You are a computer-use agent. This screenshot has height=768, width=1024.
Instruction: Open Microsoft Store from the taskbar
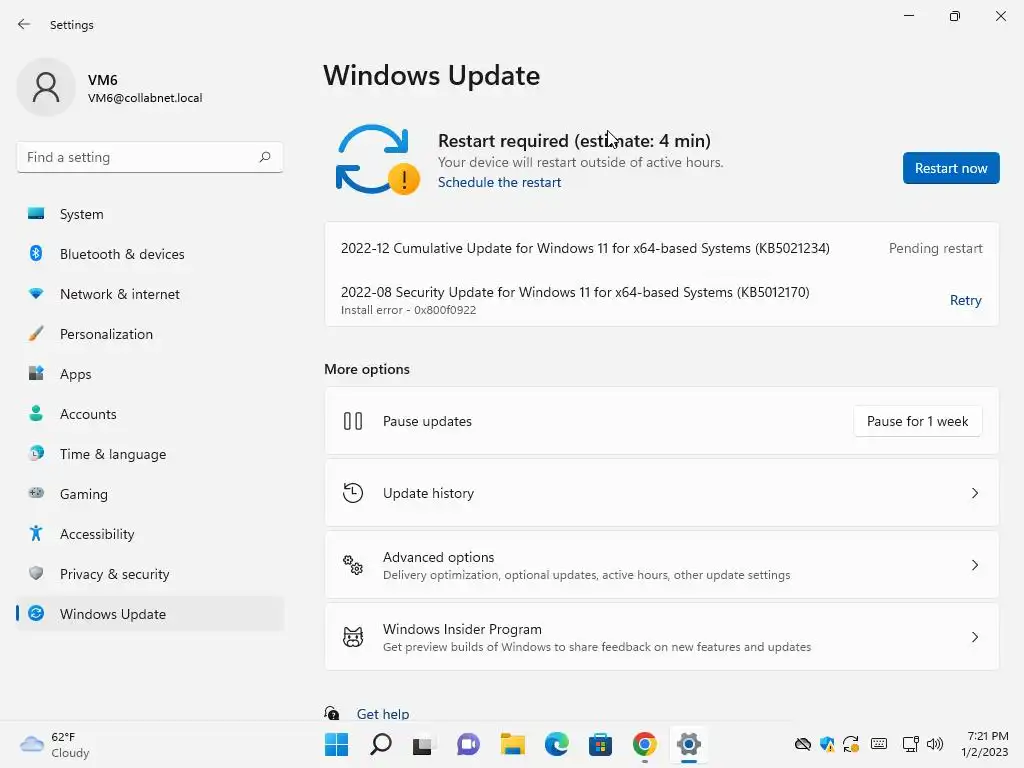tap(600, 744)
